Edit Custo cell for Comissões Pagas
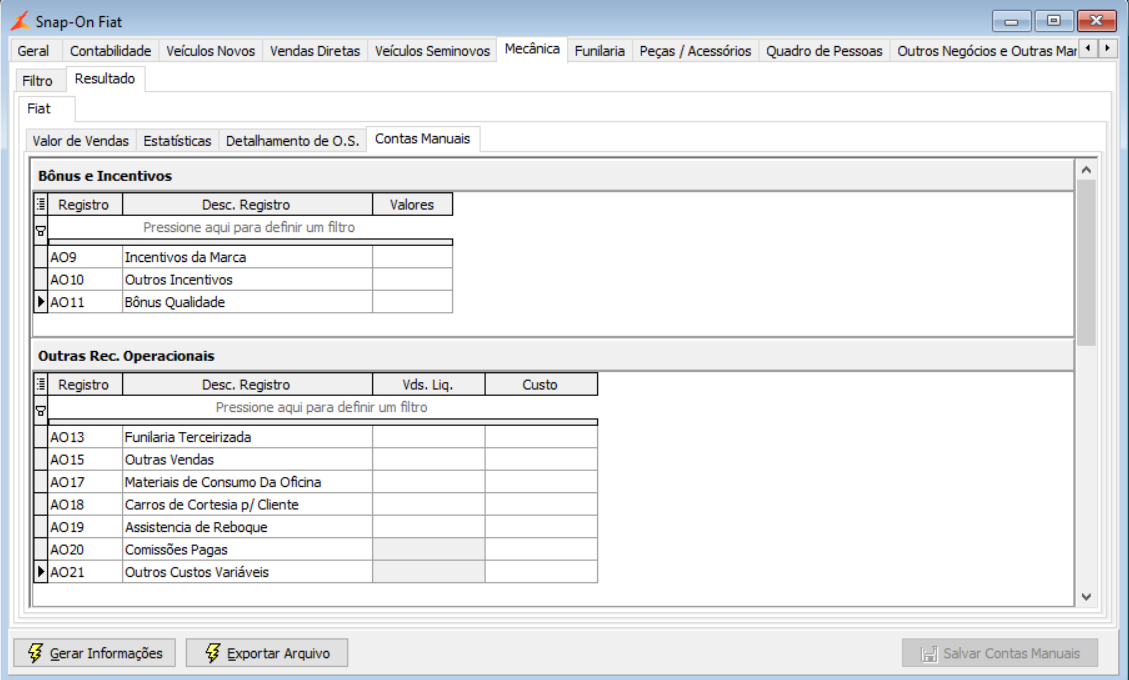This screenshot has height=680, width=1129. point(541,550)
